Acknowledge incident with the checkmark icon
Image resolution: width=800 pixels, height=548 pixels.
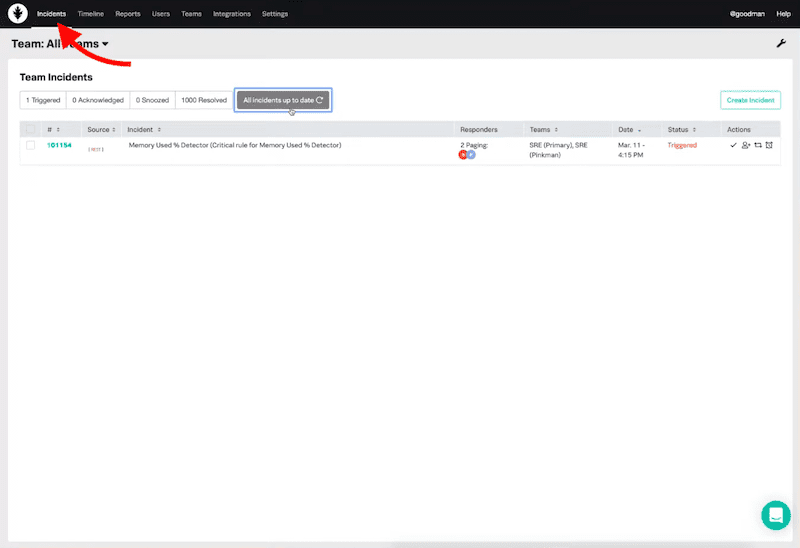733,145
